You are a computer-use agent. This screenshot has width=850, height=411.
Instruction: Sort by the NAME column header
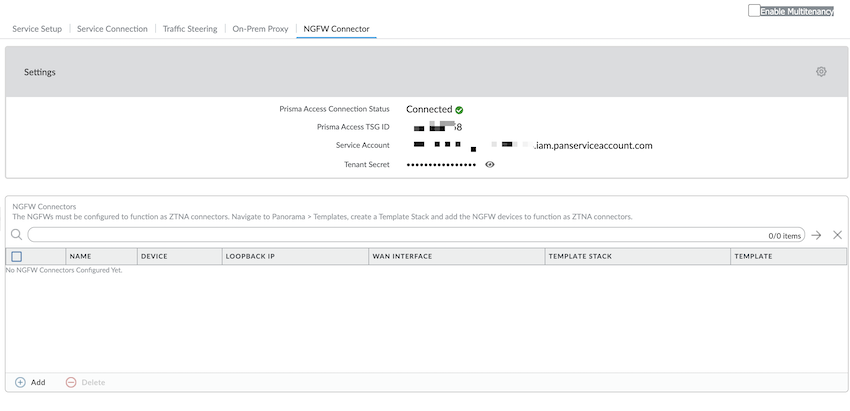[x=101, y=256]
